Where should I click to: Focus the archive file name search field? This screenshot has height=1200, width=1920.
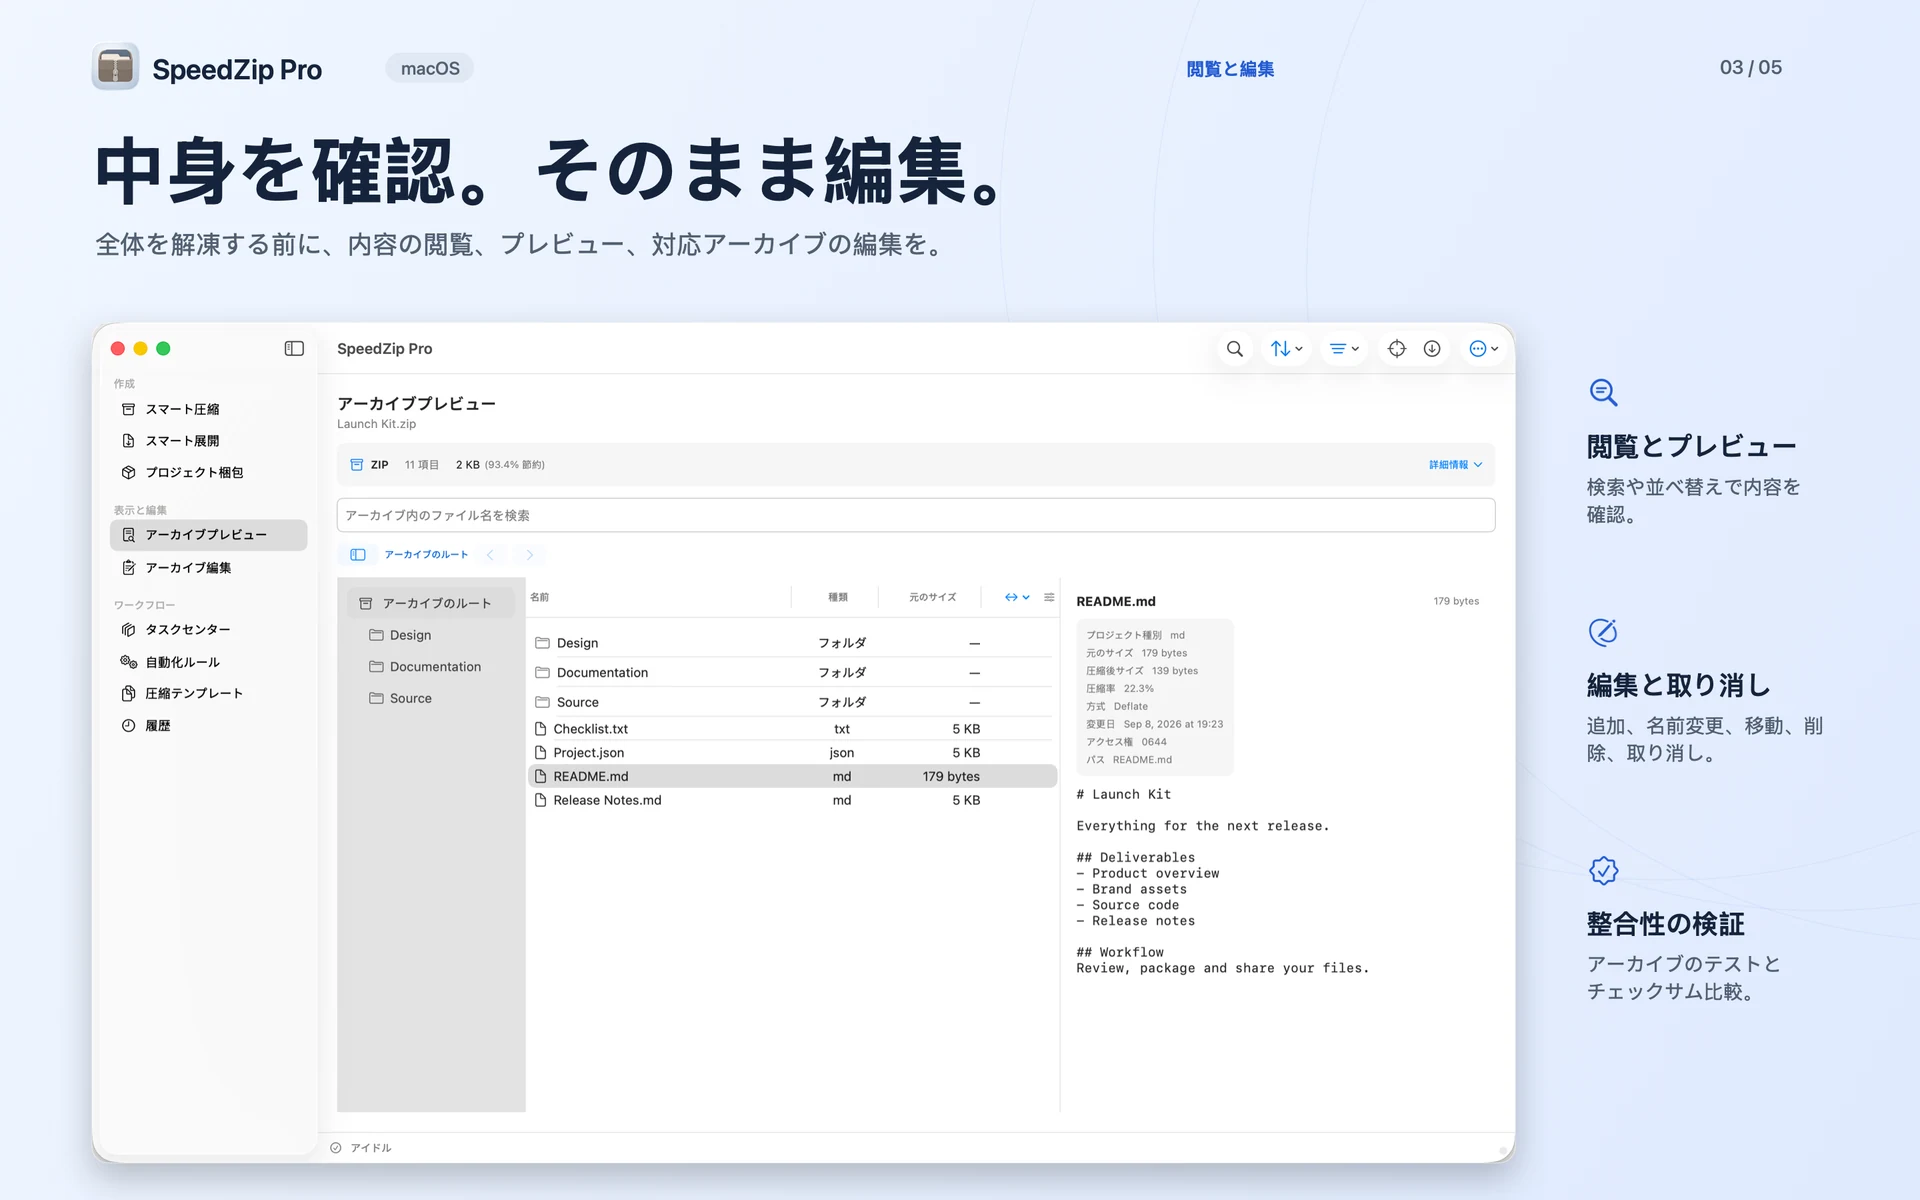click(916, 515)
